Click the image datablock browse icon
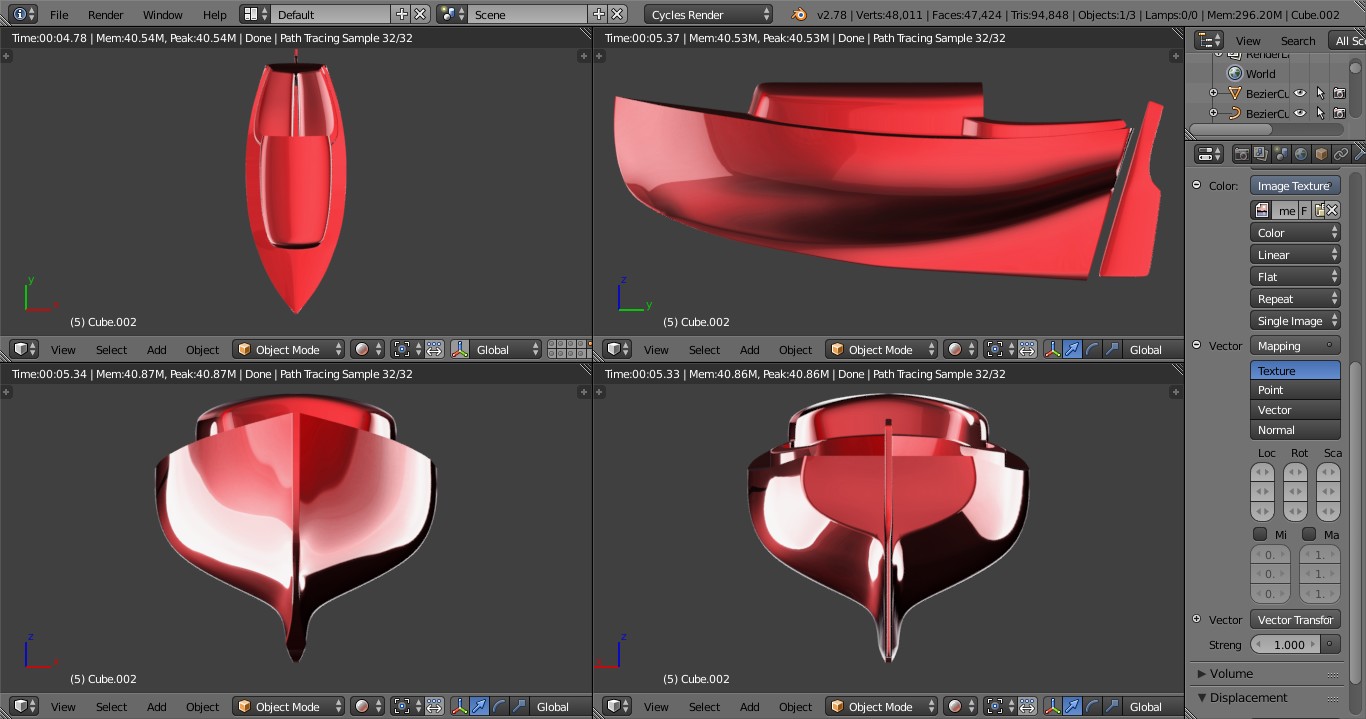1366x719 pixels. 1262,210
